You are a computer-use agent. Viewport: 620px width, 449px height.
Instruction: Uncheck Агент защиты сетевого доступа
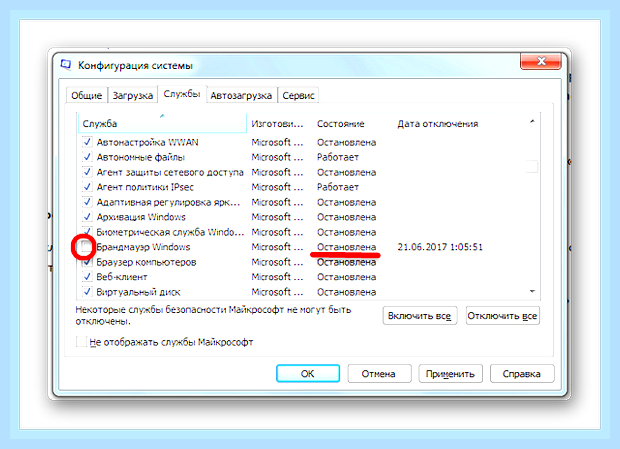coord(87,172)
